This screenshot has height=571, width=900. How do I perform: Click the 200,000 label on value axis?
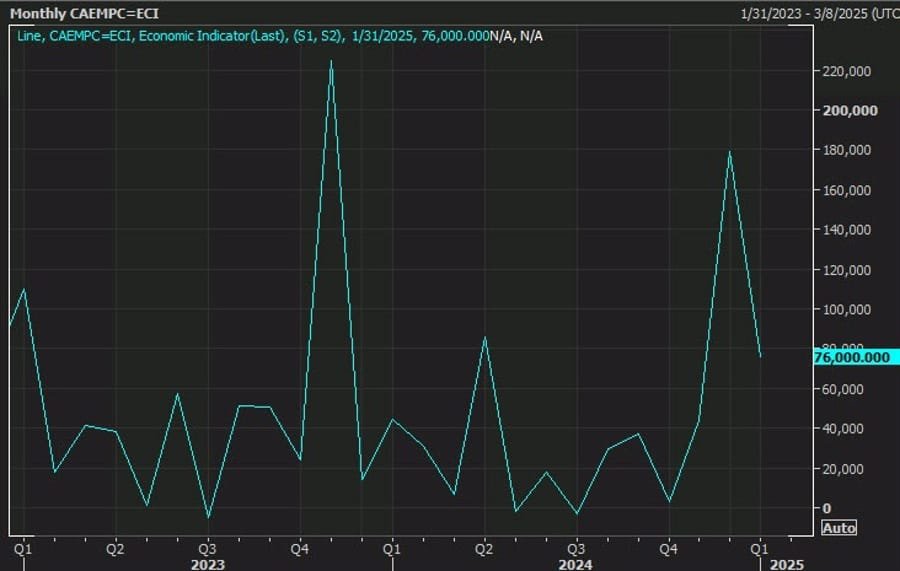point(850,110)
